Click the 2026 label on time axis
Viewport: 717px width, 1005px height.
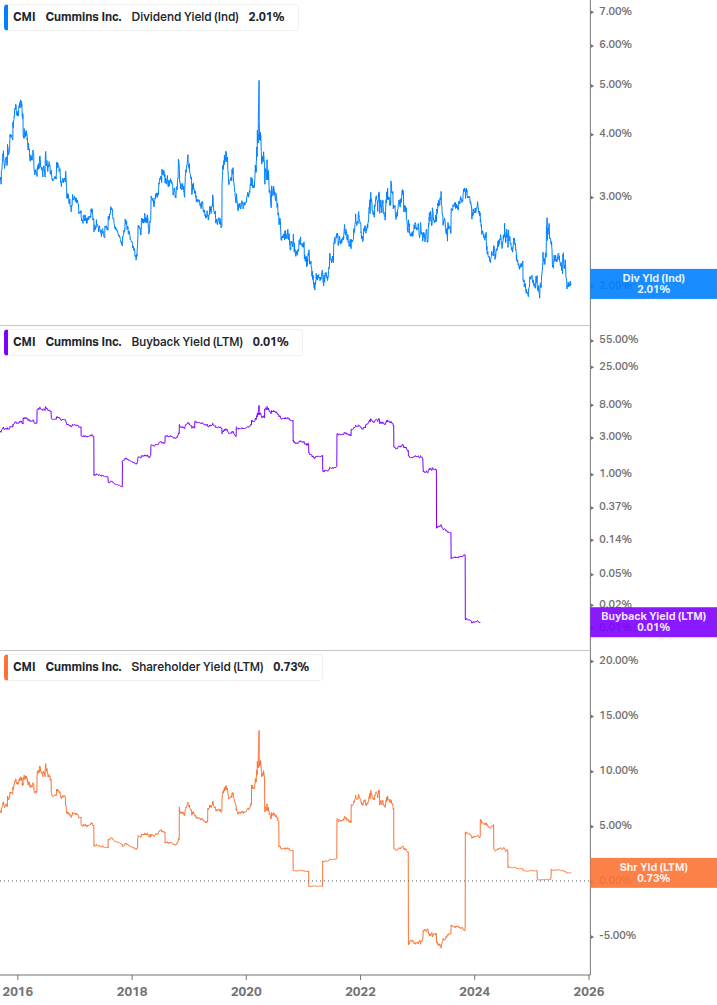click(x=589, y=992)
